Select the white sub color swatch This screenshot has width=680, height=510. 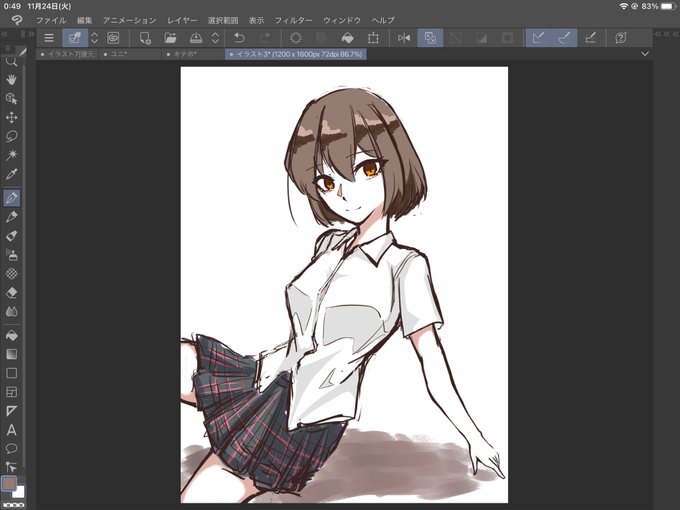pyautogui.click(x=19, y=492)
